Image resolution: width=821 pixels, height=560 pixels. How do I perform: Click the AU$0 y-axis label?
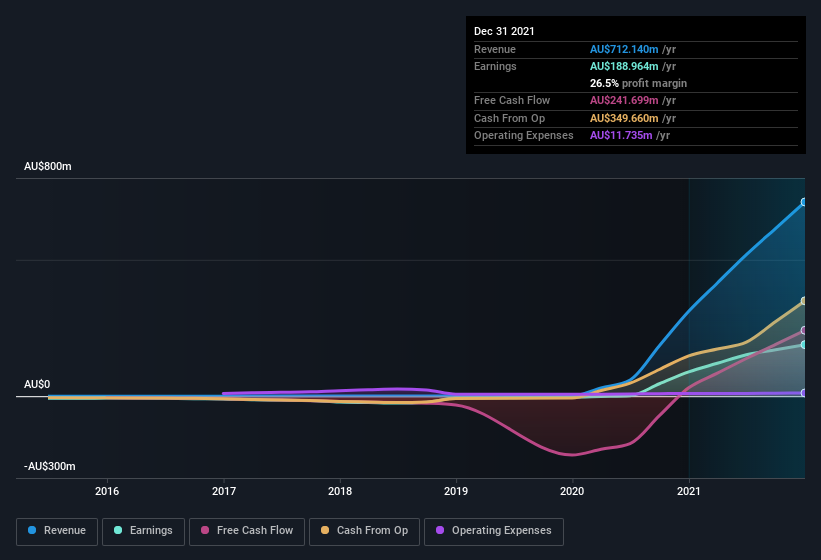pyautogui.click(x=37, y=385)
